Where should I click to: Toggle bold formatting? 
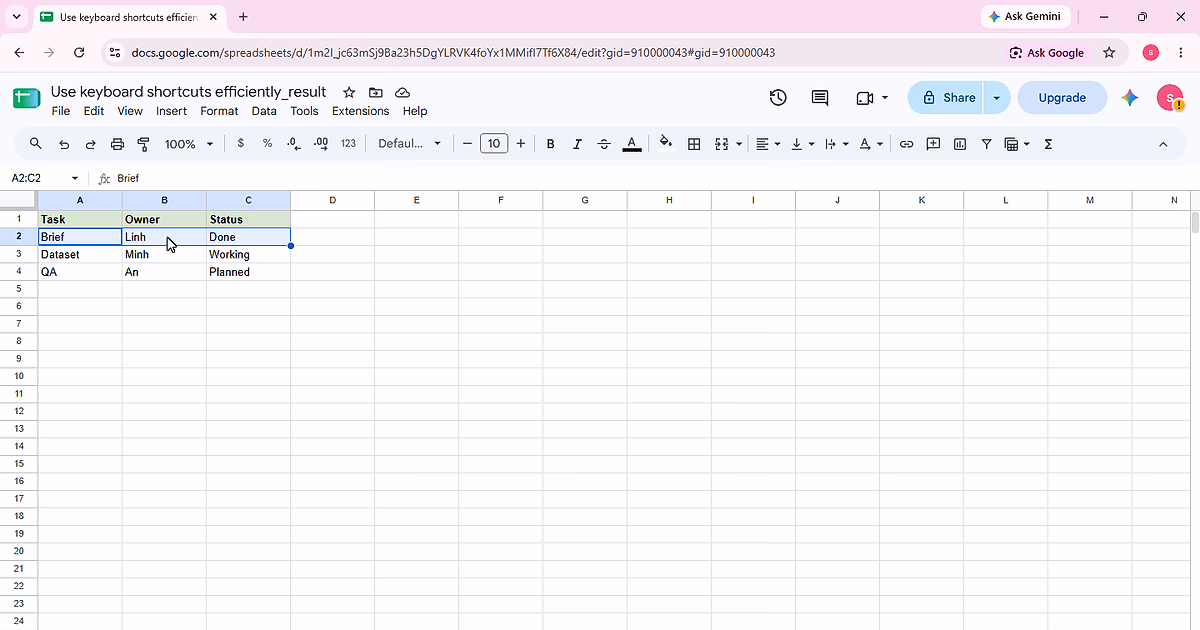coord(550,144)
